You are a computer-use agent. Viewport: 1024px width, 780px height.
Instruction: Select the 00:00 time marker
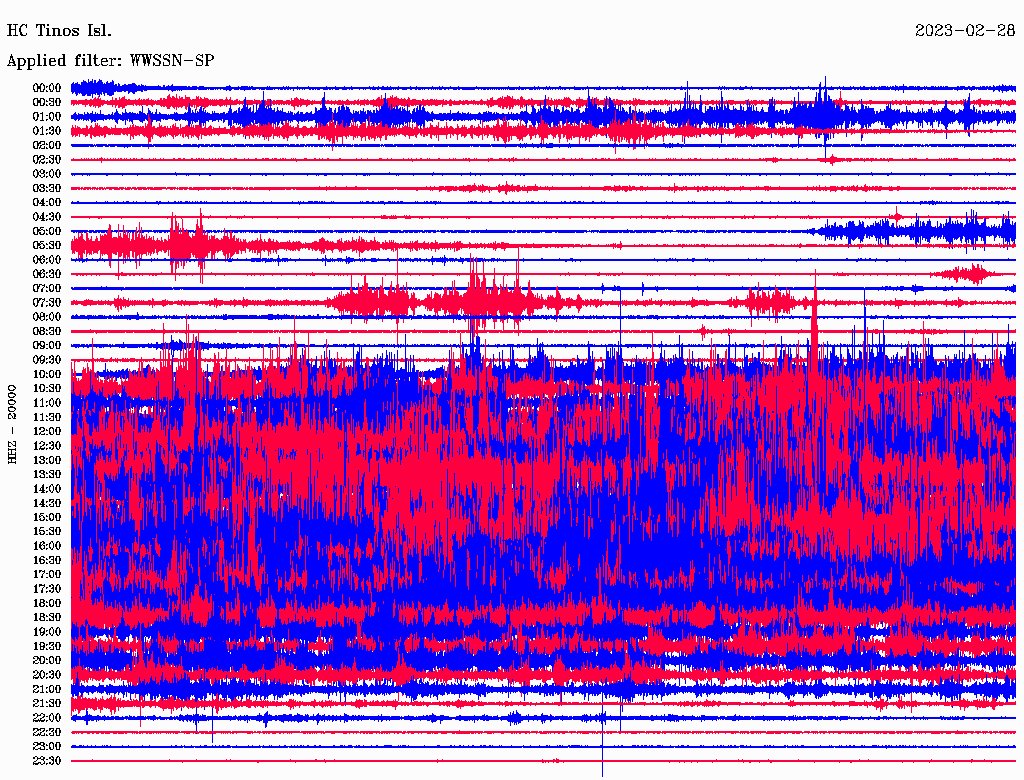[x=47, y=88]
